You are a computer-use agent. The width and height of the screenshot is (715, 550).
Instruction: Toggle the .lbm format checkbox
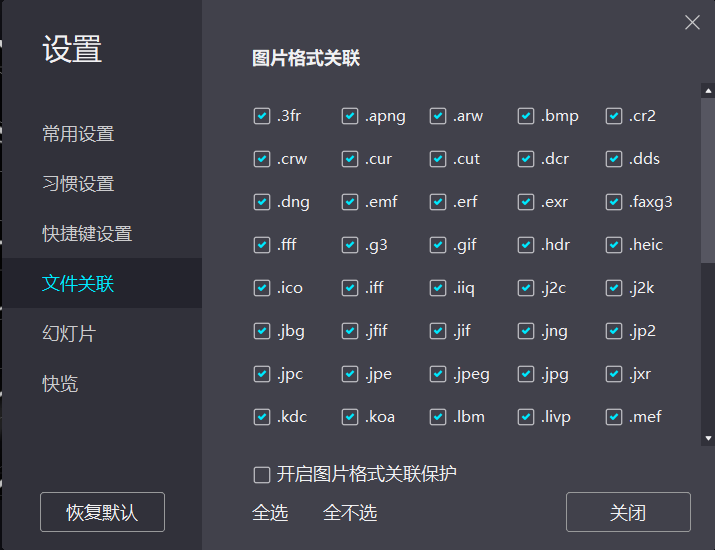pyautogui.click(x=438, y=417)
